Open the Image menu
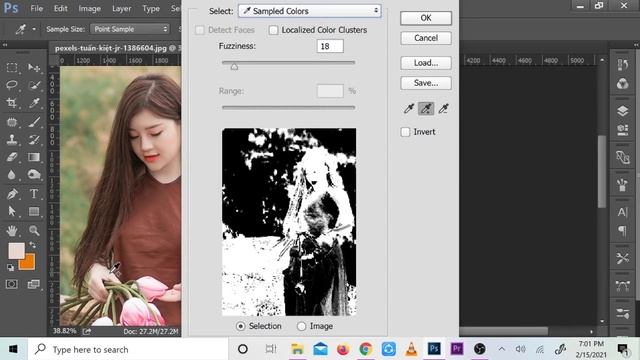This screenshot has width=640, height=360. [x=89, y=8]
